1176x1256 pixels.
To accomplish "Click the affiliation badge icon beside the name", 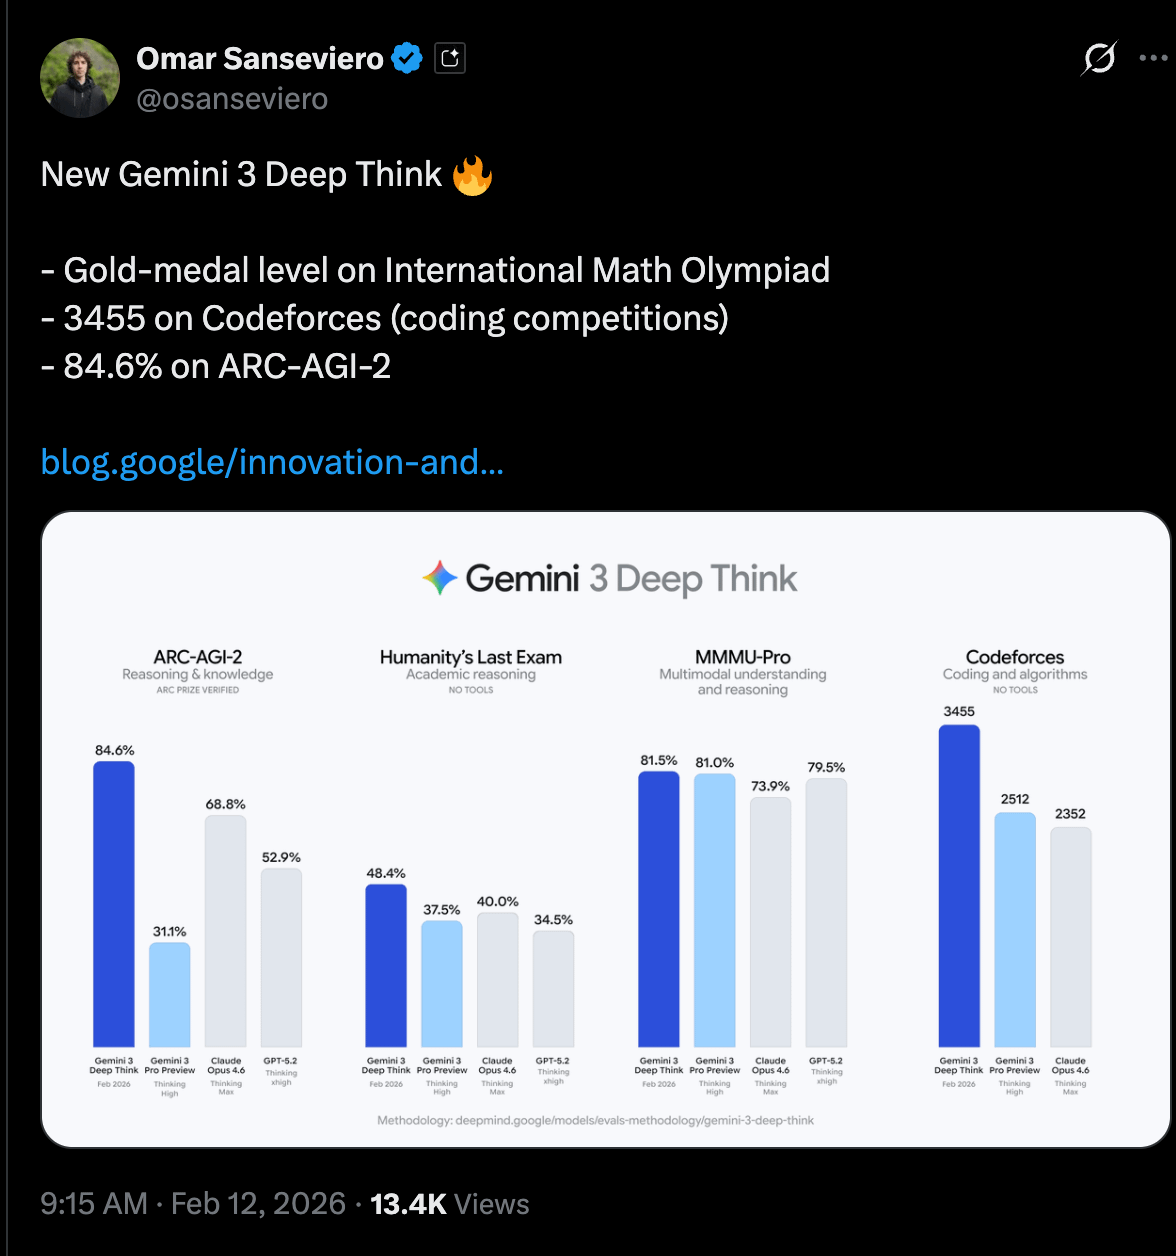I will [x=450, y=59].
